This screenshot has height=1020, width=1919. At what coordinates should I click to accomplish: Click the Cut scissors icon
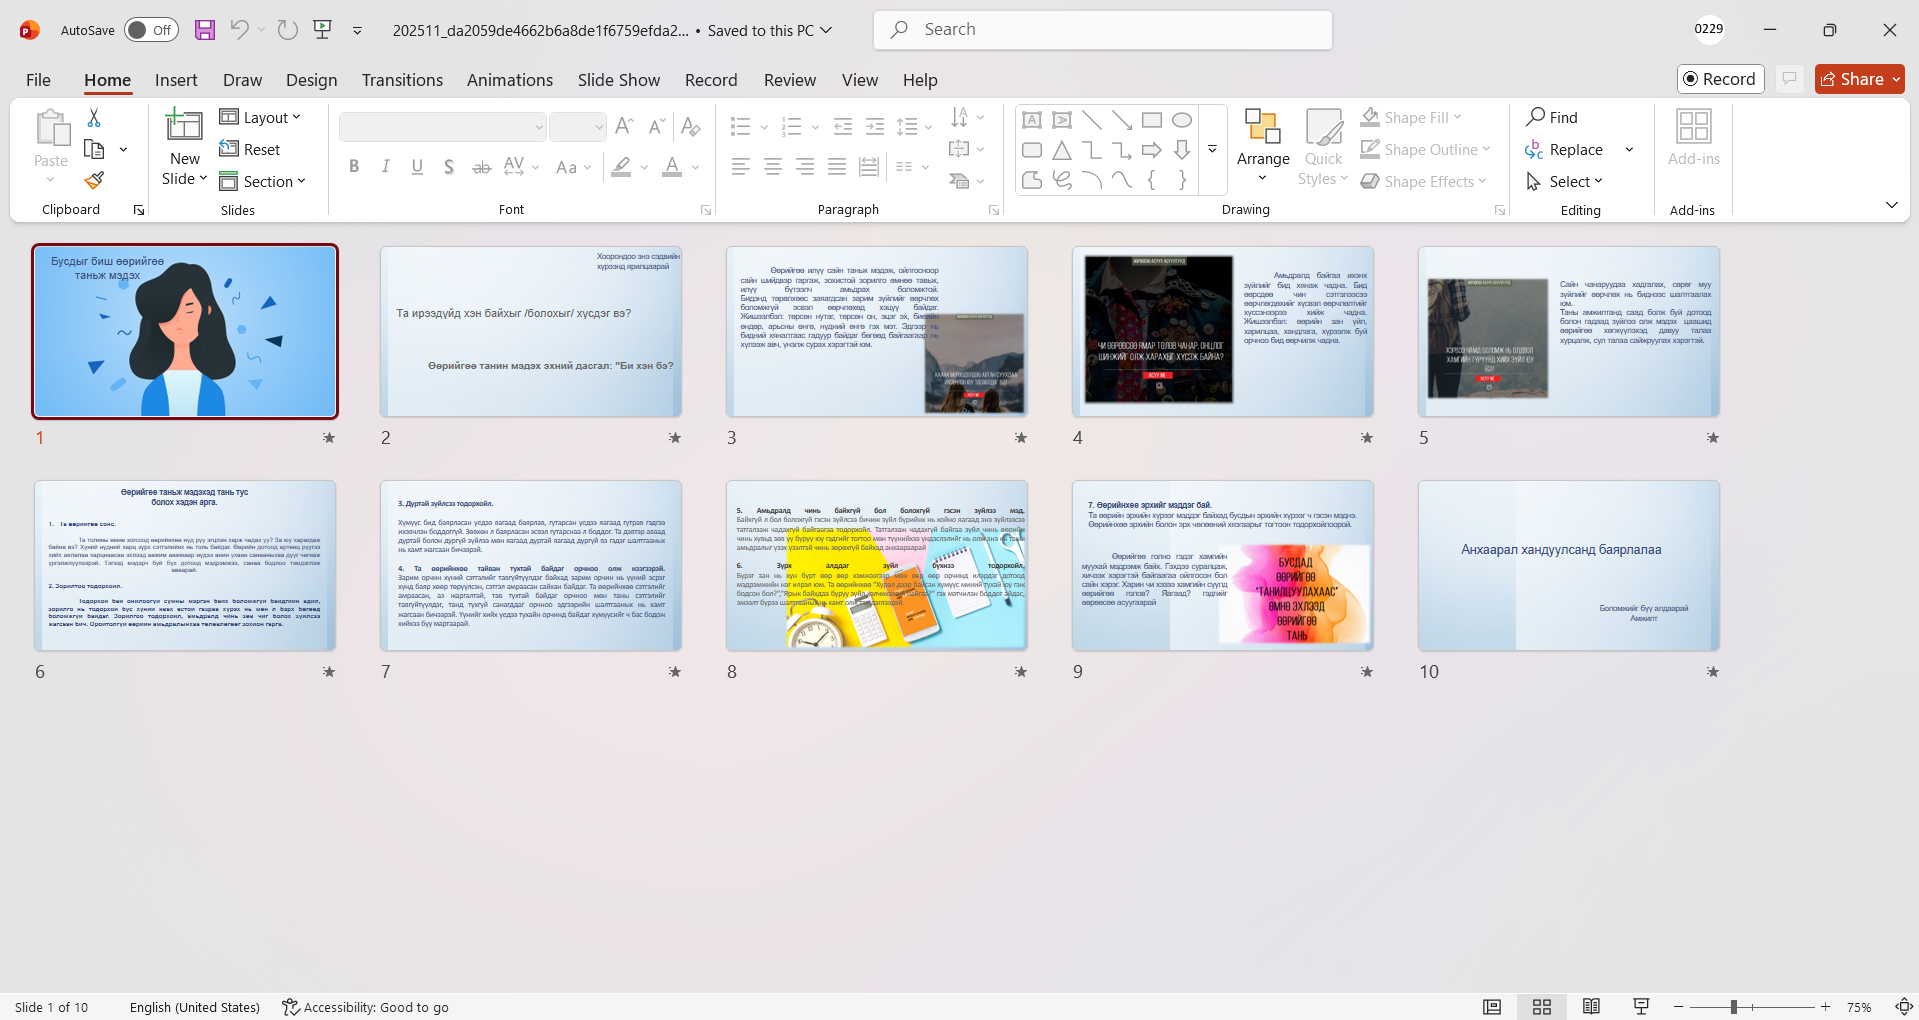[x=94, y=118]
